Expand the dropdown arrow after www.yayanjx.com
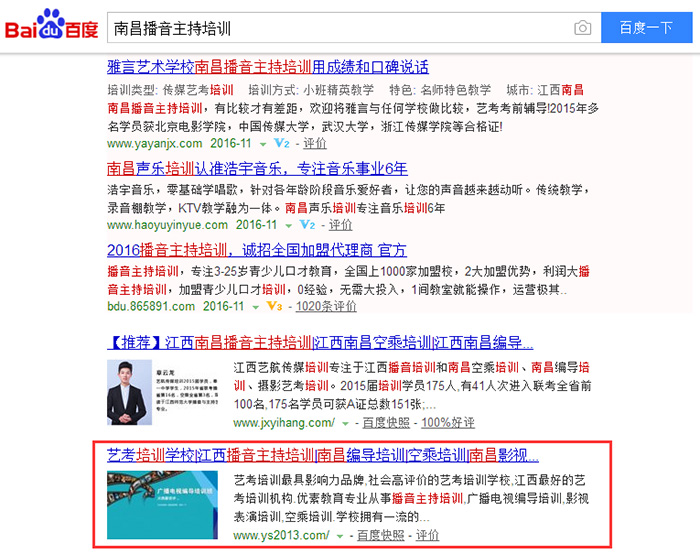This screenshot has height=554, width=700. tap(263, 144)
